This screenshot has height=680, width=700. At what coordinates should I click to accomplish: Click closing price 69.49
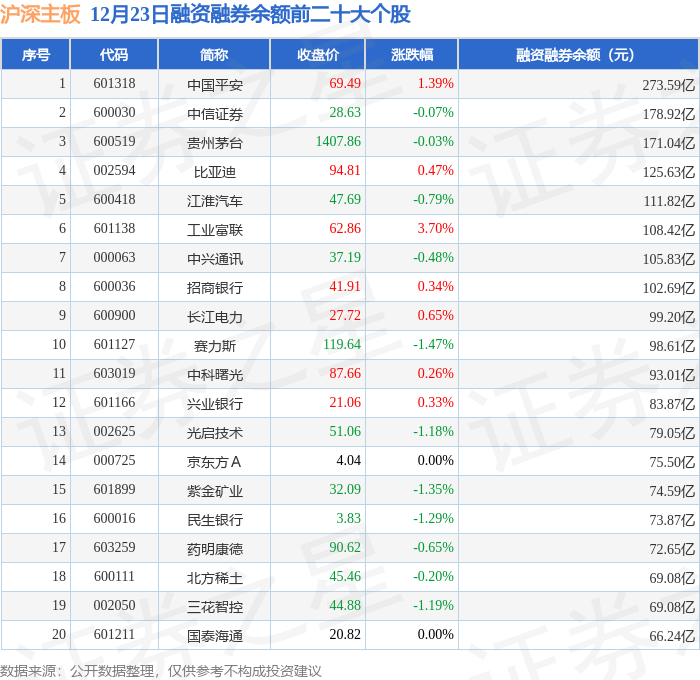(x=345, y=83)
